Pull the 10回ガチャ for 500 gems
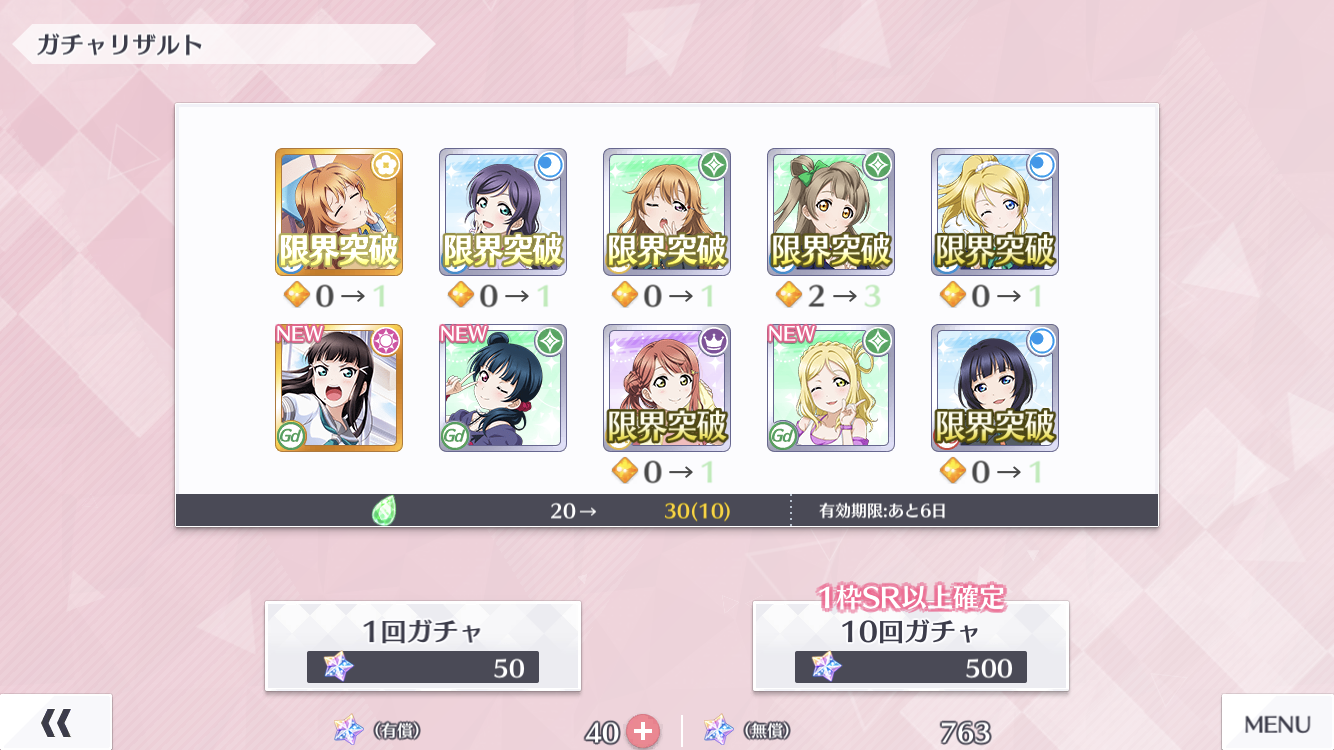Image resolution: width=1334 pixels, height=750 pixels. (911, 646)
